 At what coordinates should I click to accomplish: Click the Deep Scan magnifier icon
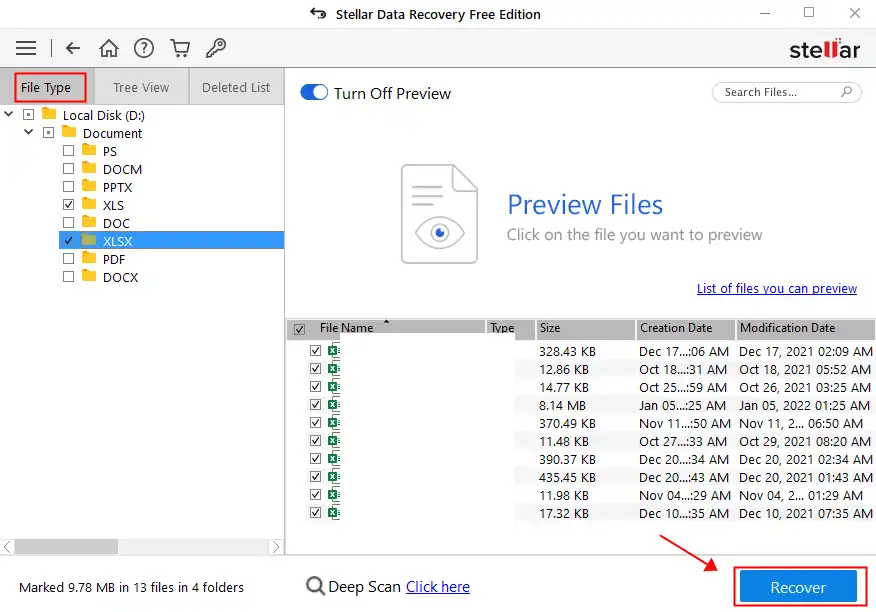click(x=315, y=586)
